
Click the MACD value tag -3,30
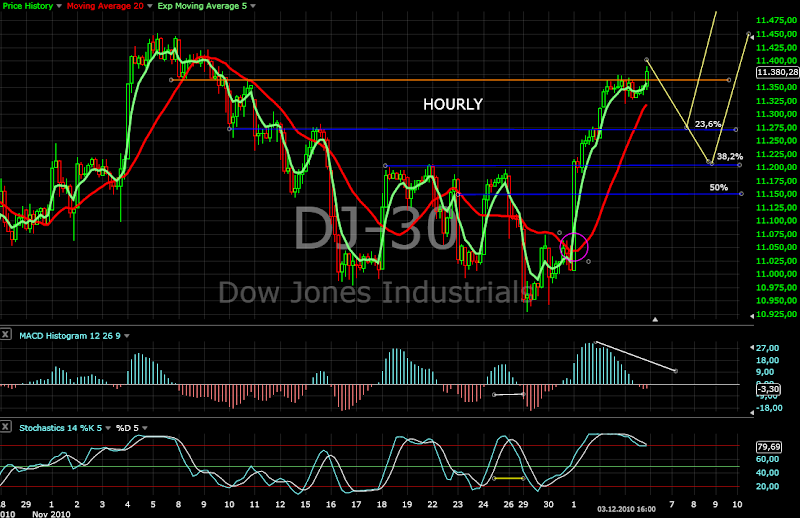[x=768, y=389]
